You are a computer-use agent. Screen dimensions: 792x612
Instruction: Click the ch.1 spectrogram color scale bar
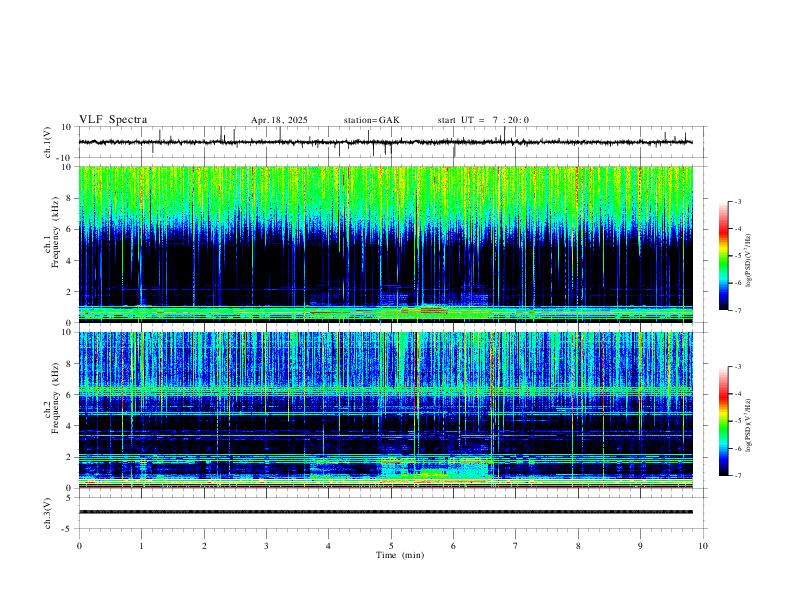pos(724,256)
